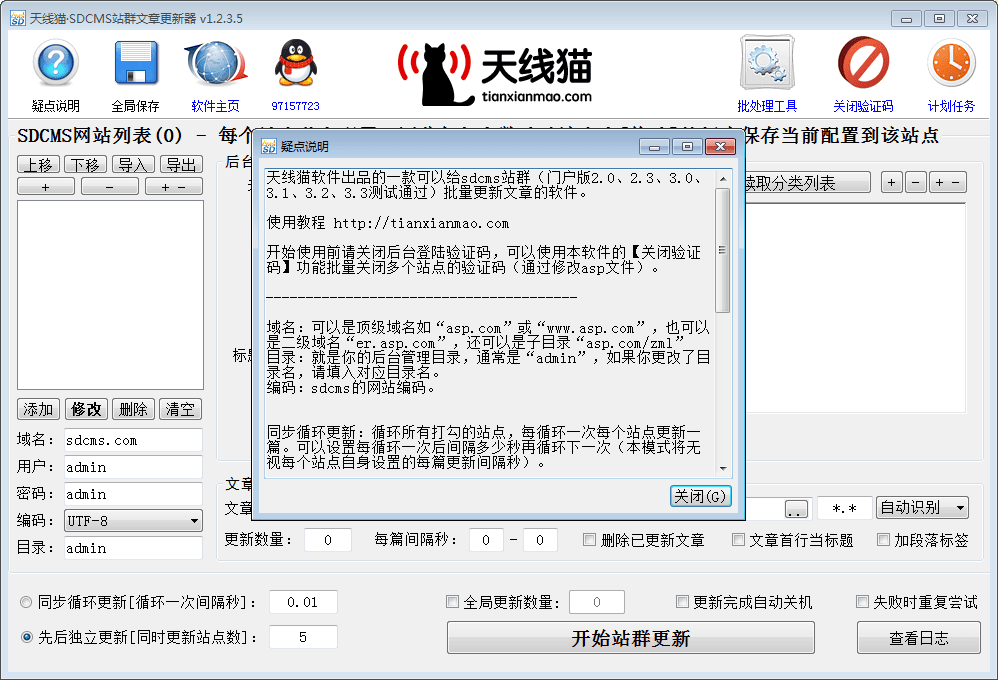Click category list '+ -' invert button
This screenshot has width=998, height=680.
pos(948,183)
